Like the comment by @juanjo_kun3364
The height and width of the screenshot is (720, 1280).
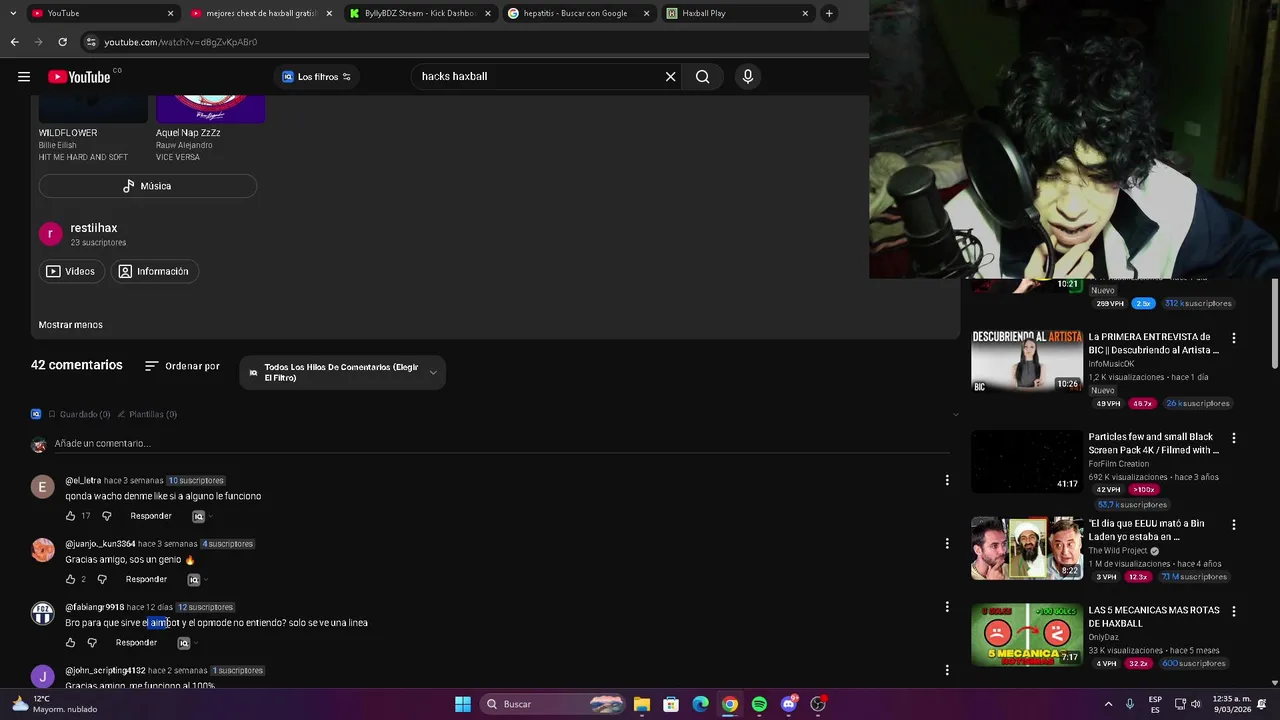[70, 579]
